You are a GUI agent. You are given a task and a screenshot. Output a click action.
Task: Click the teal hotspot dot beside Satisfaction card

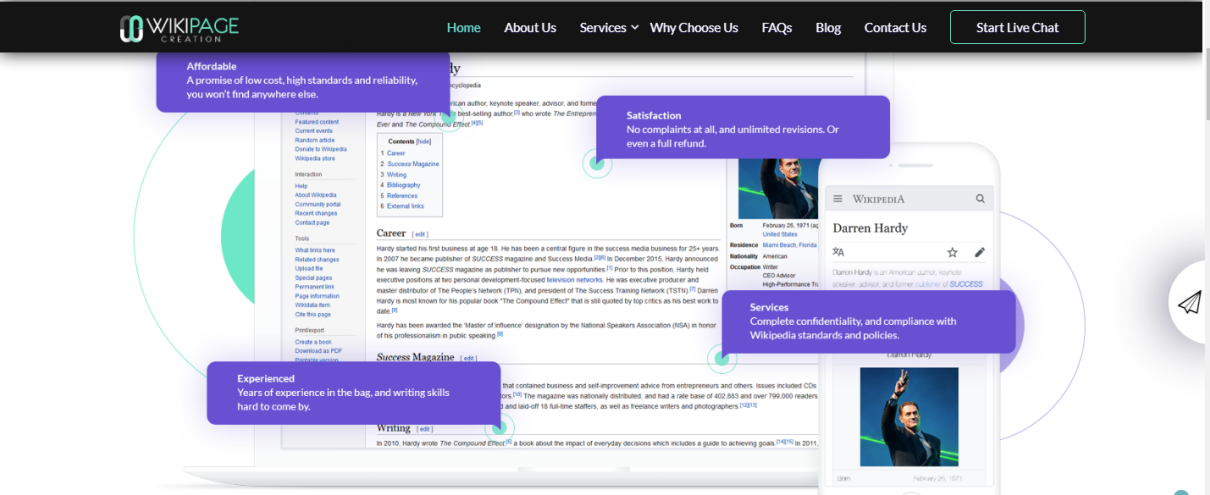pos(597,163)
